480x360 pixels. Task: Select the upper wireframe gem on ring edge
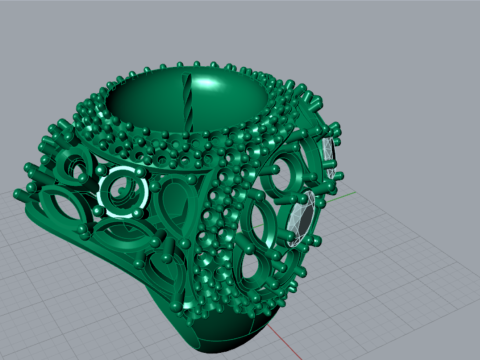coord(328,157)
